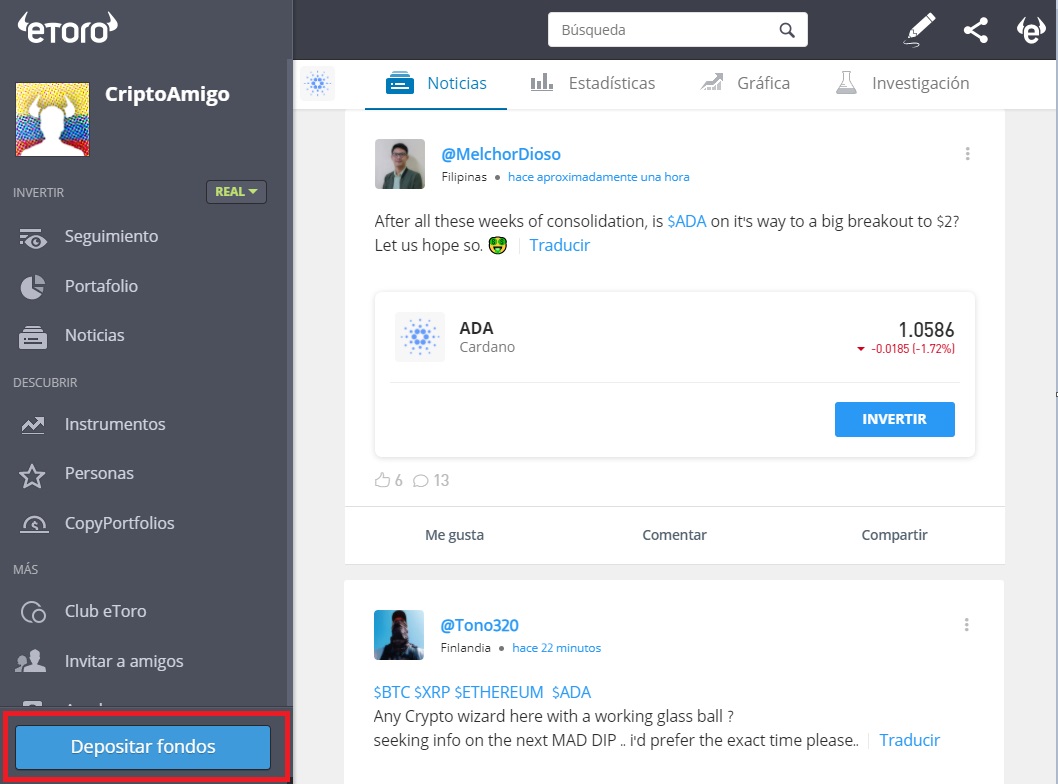Switch to the Estadísticas tab
The height and width of the screenshot is (784, 1058).
[x=593, y=83]
